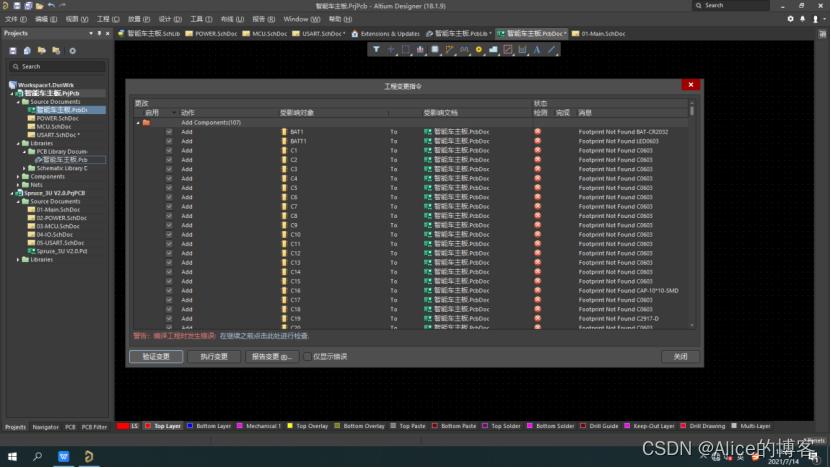Image resolution: width=831 pixels, height=468 pixels.
Task: Open Windows Start menu
Action: click(12, 456)
